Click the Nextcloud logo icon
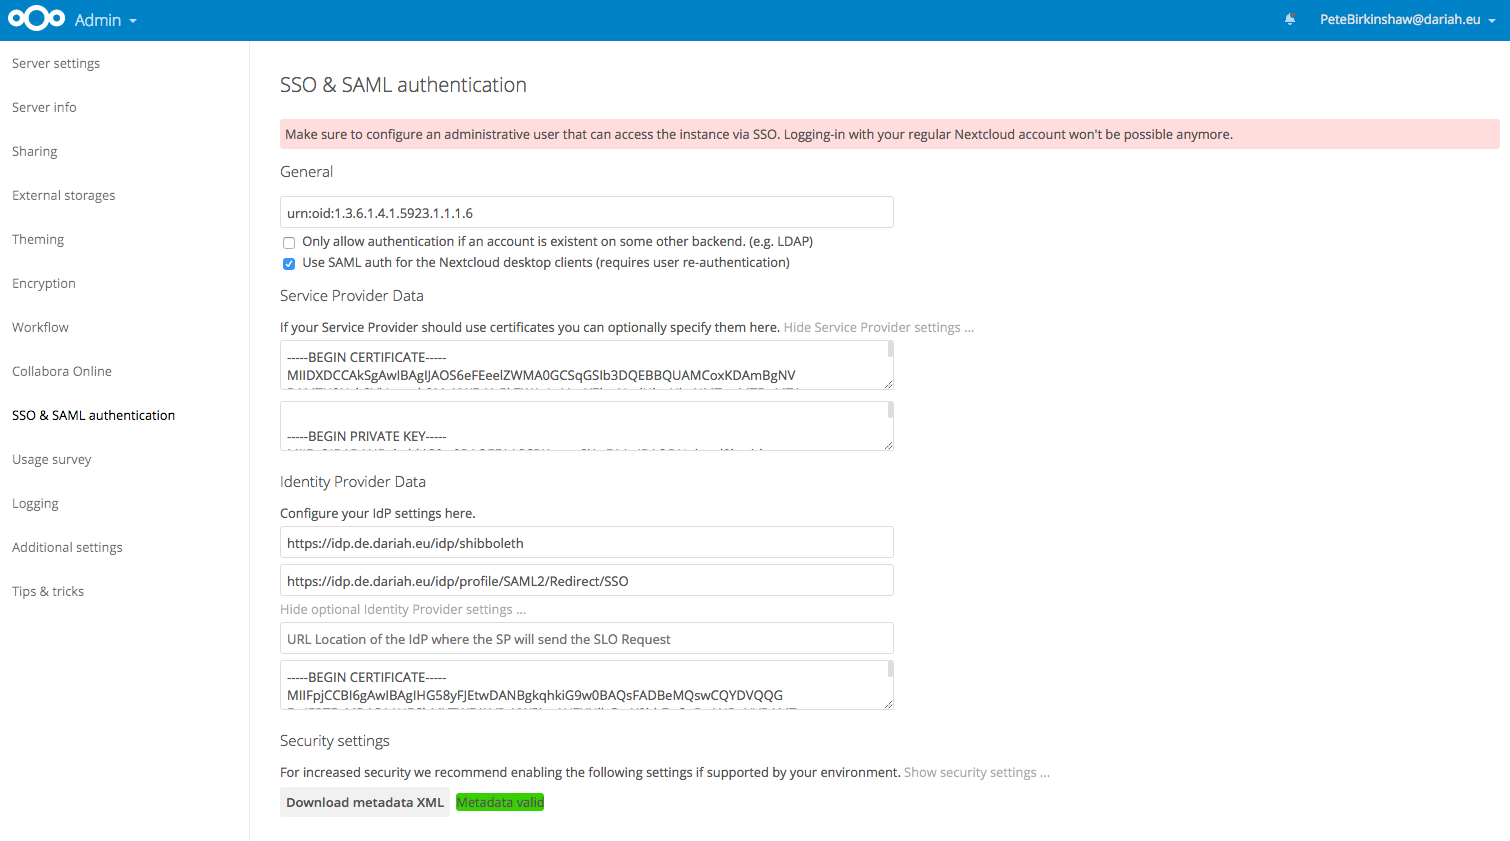Screen dimensions: 1510x841 click(37, 19)
